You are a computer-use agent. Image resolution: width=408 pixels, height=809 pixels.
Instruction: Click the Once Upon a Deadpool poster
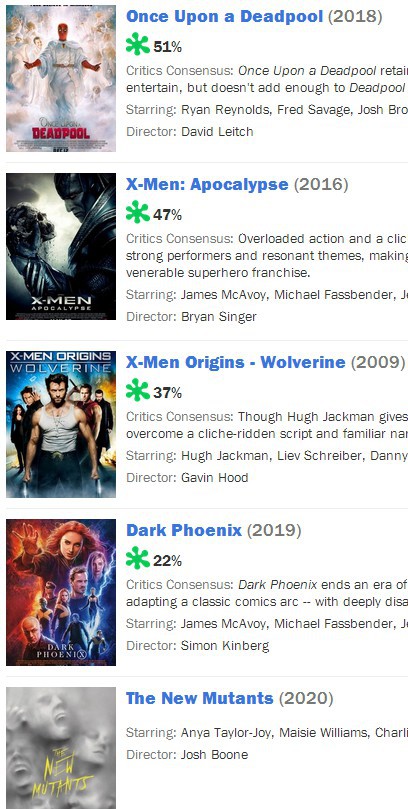(x=61, y=78)
